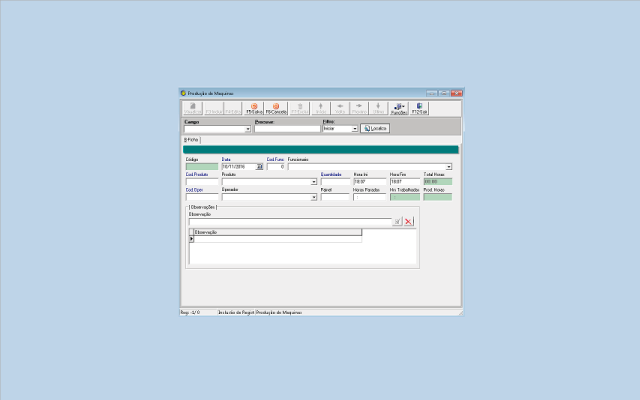Expand the Funcionário dropdown list
Screen dimensions: 640x400
(x=449, y=167)
